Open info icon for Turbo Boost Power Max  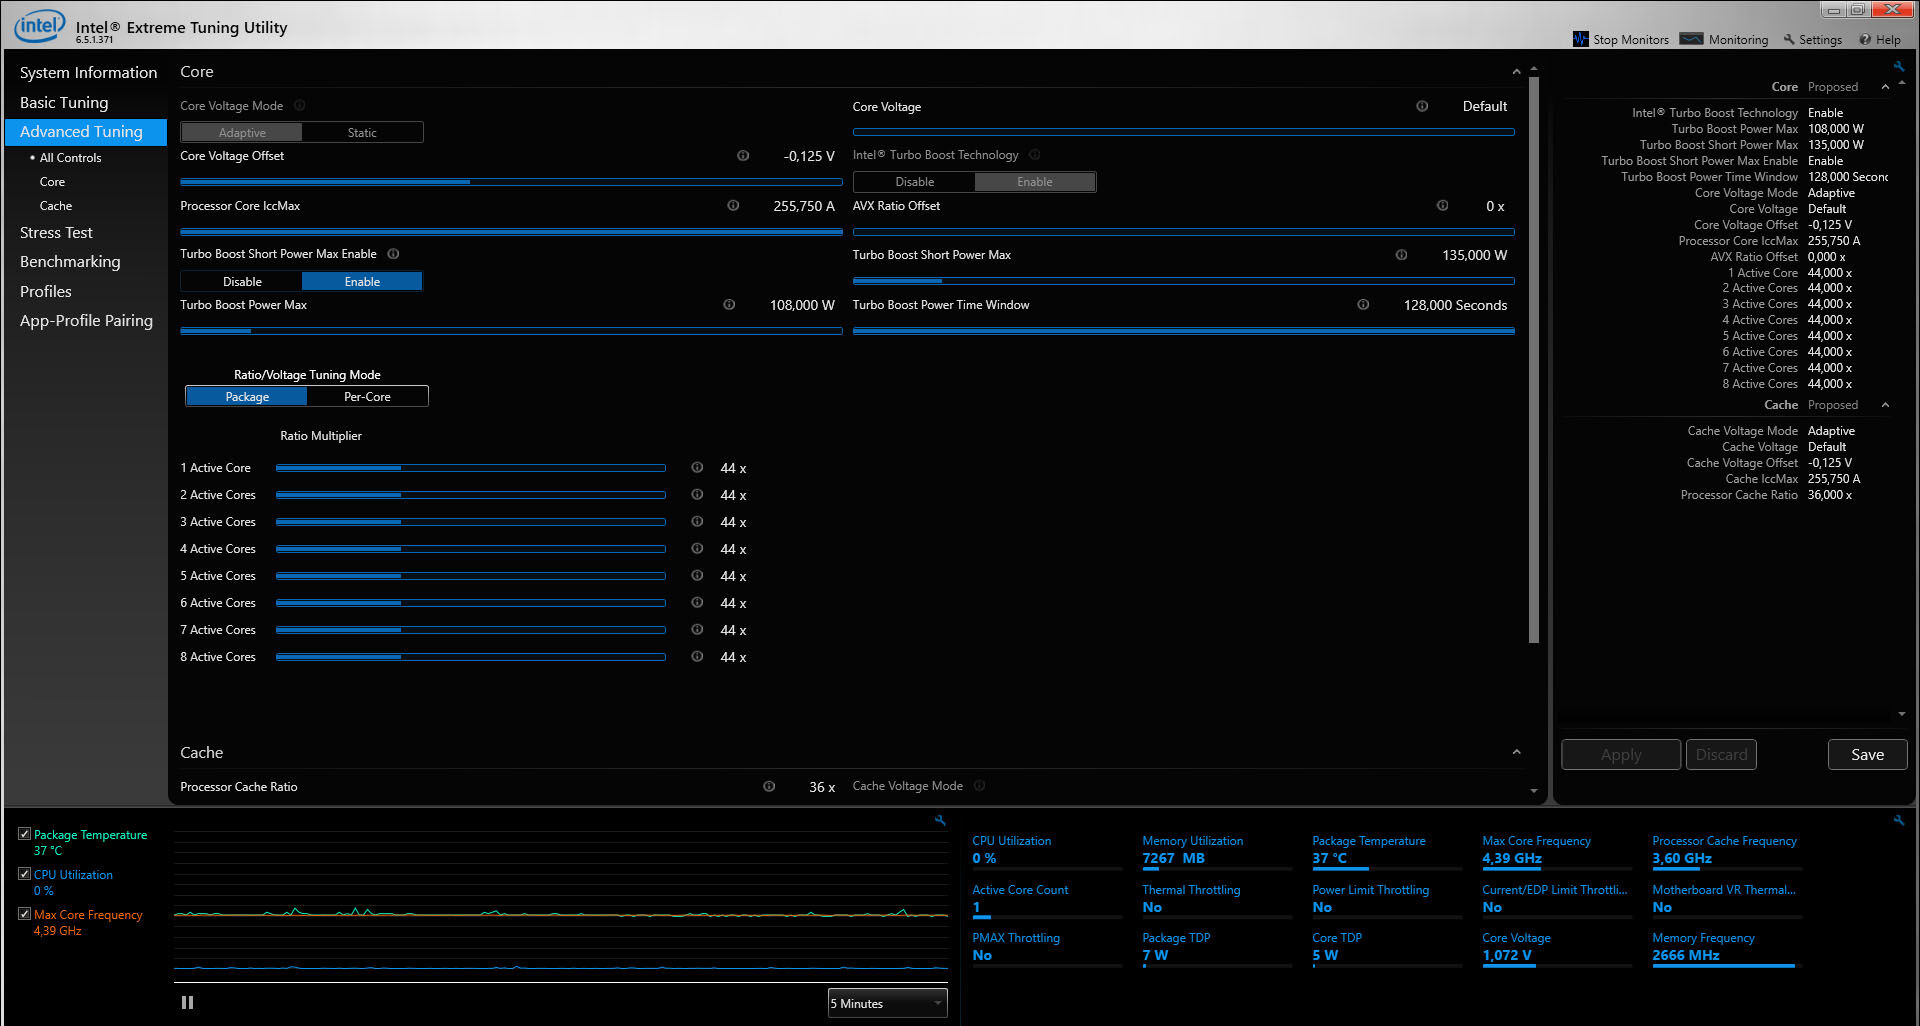pyautogui.click(x=729, y=305)
